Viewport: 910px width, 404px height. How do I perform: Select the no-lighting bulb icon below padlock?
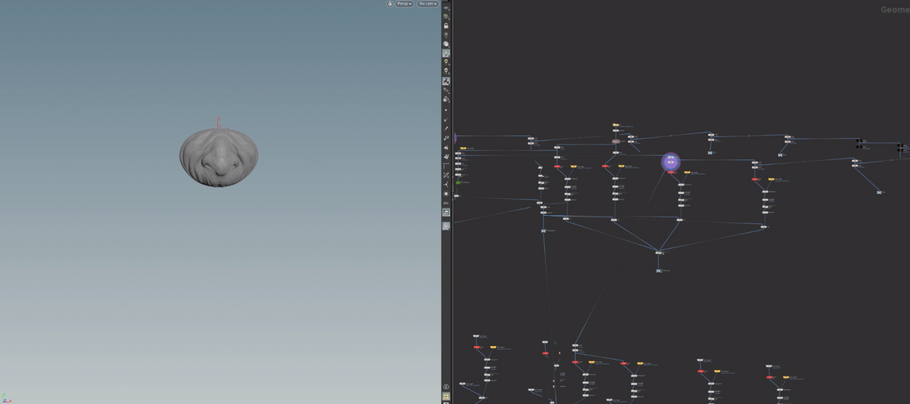tap(446, 35)
